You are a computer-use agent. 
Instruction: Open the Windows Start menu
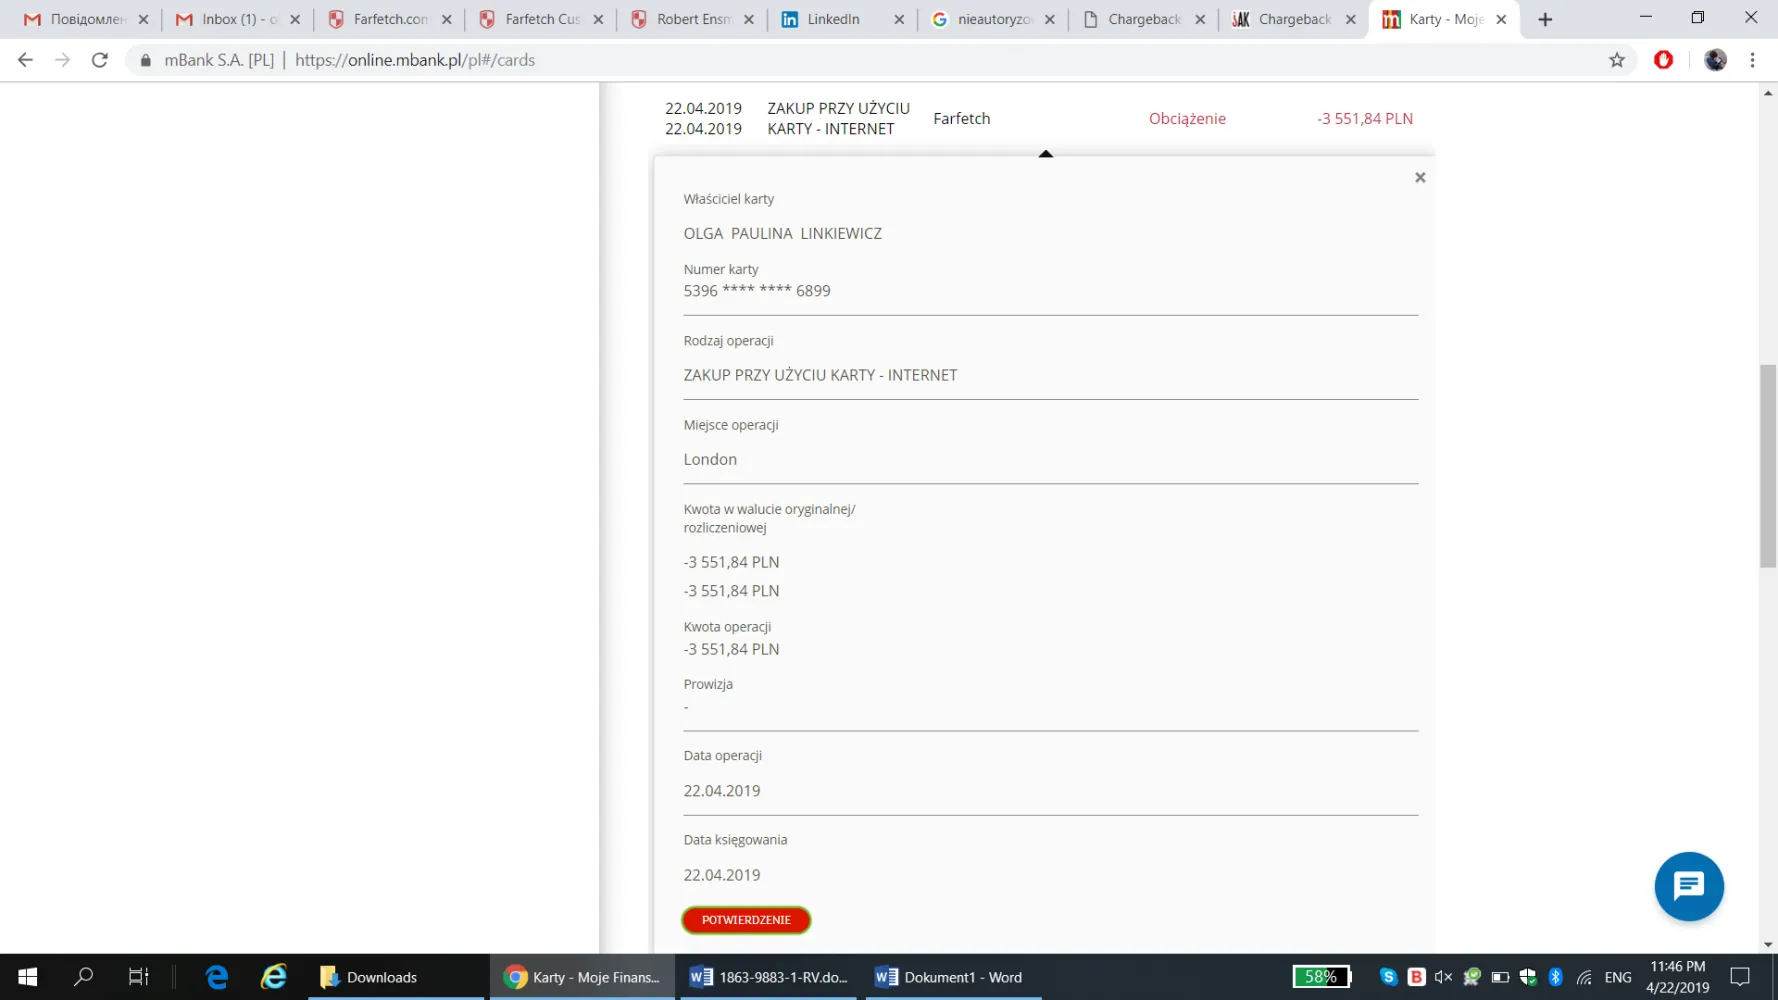click(x=27, y=977)
